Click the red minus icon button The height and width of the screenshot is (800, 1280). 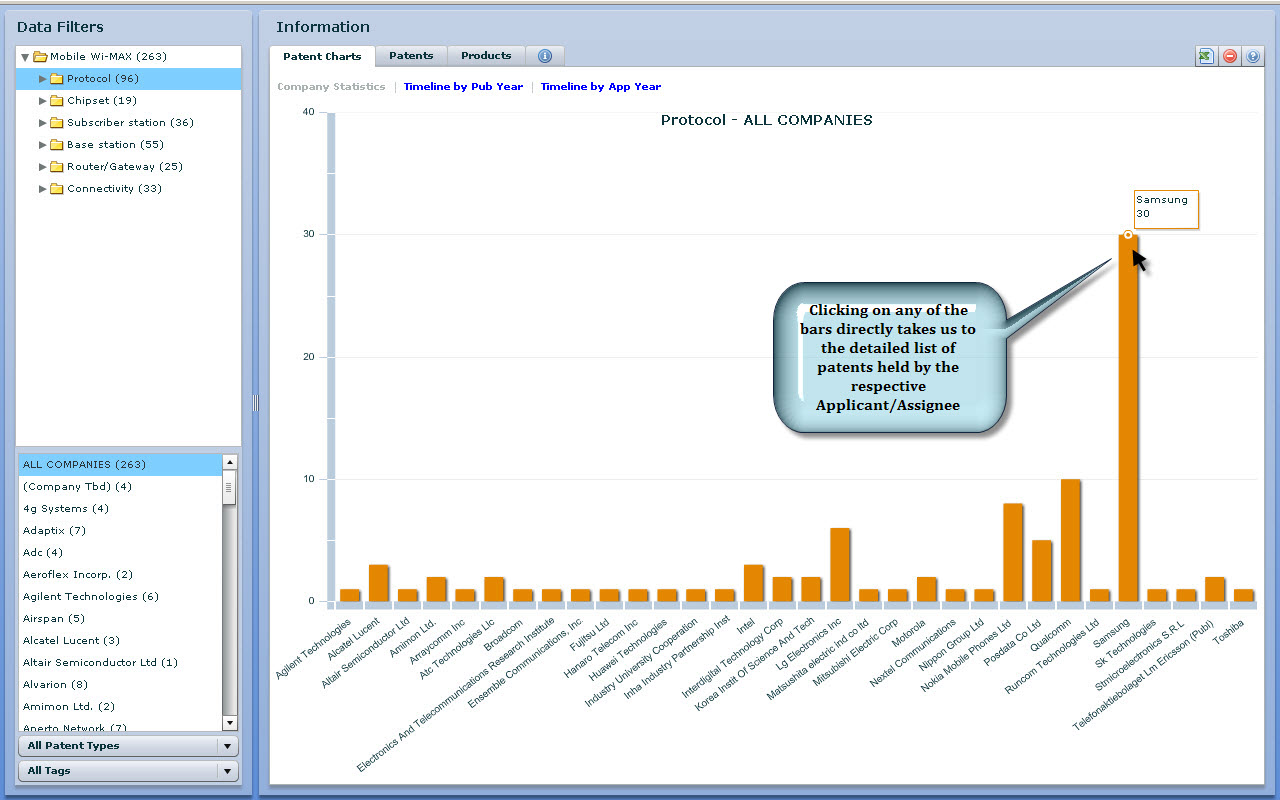click(1229, 57)
